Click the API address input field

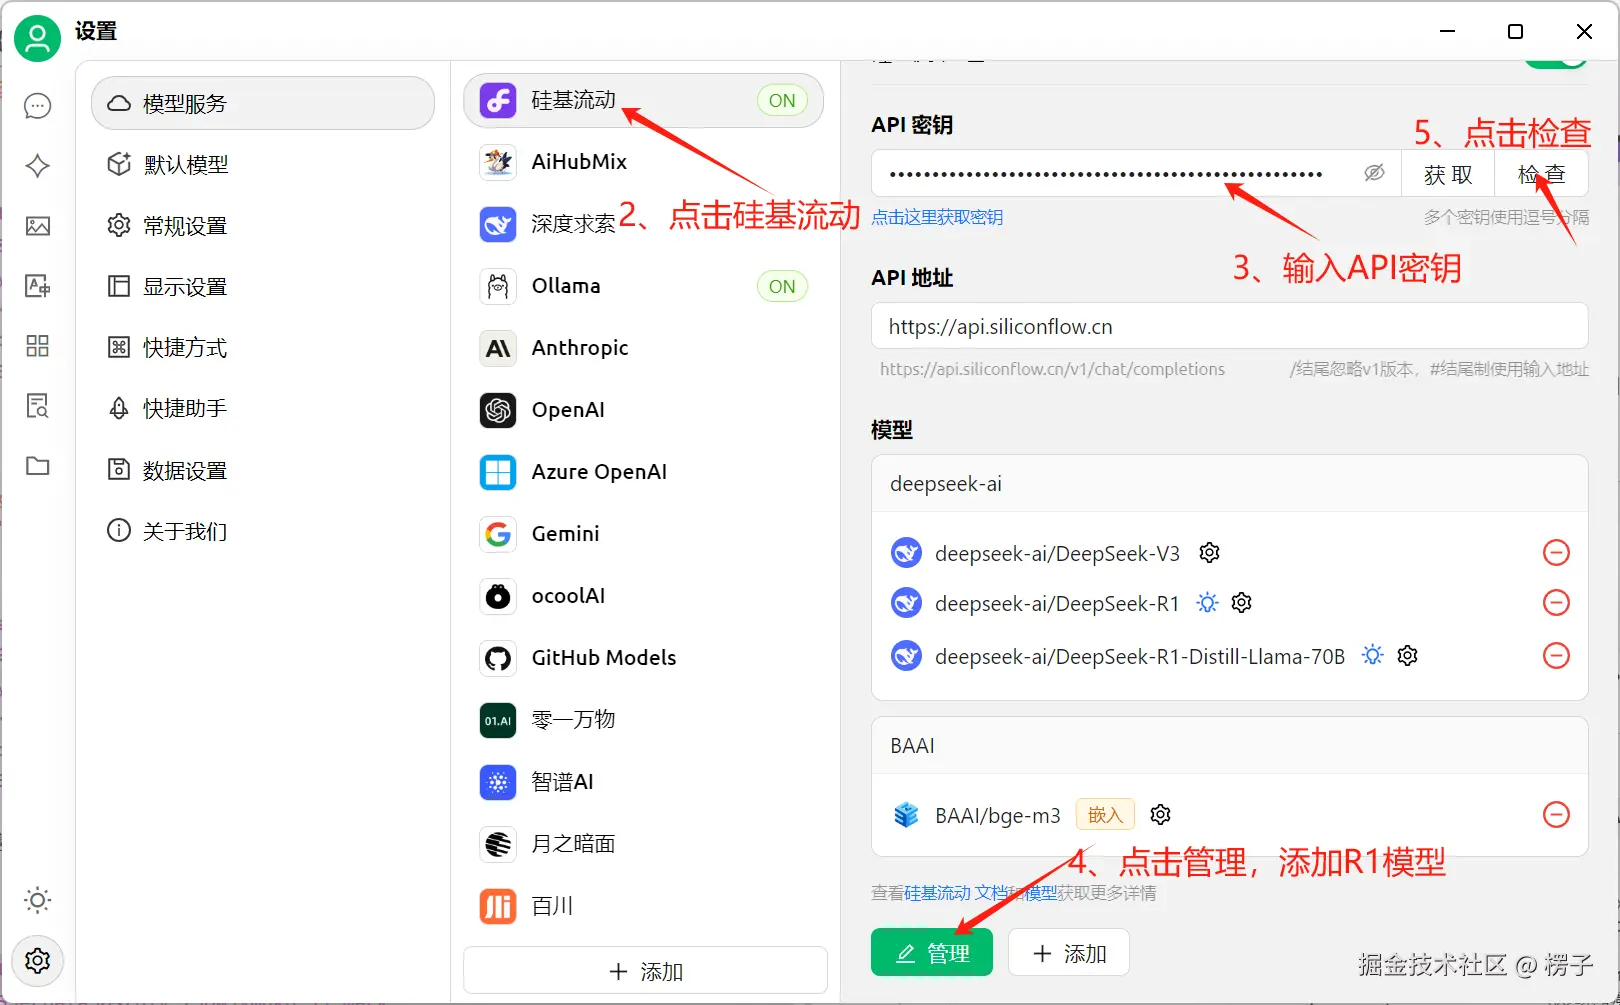(1230, 326)
